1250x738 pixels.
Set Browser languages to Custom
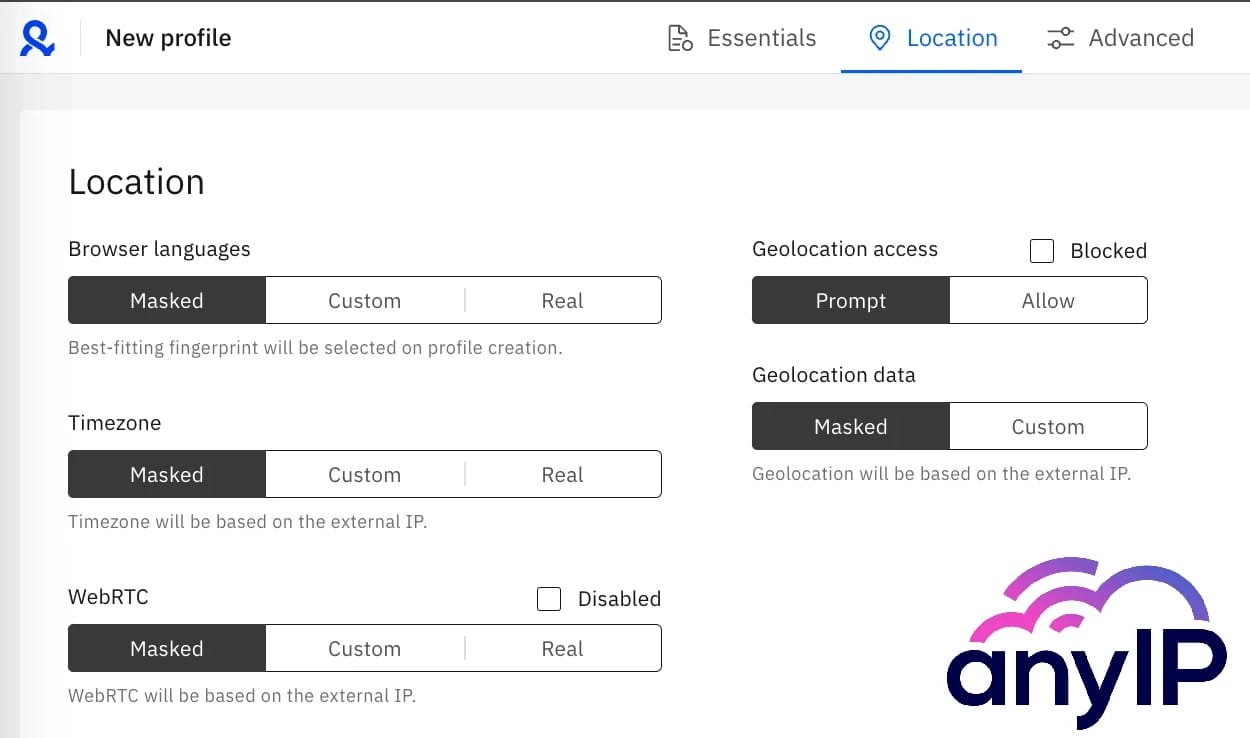[364, 300]
